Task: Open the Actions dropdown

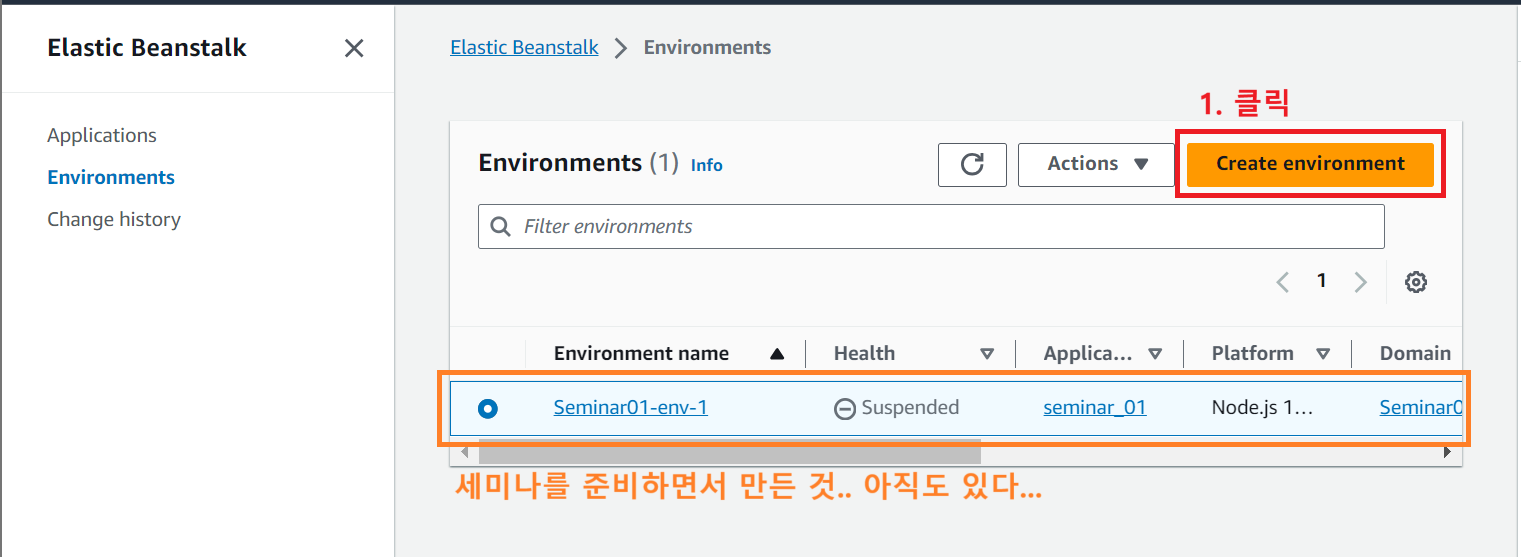Action: tap(1096, 164)
